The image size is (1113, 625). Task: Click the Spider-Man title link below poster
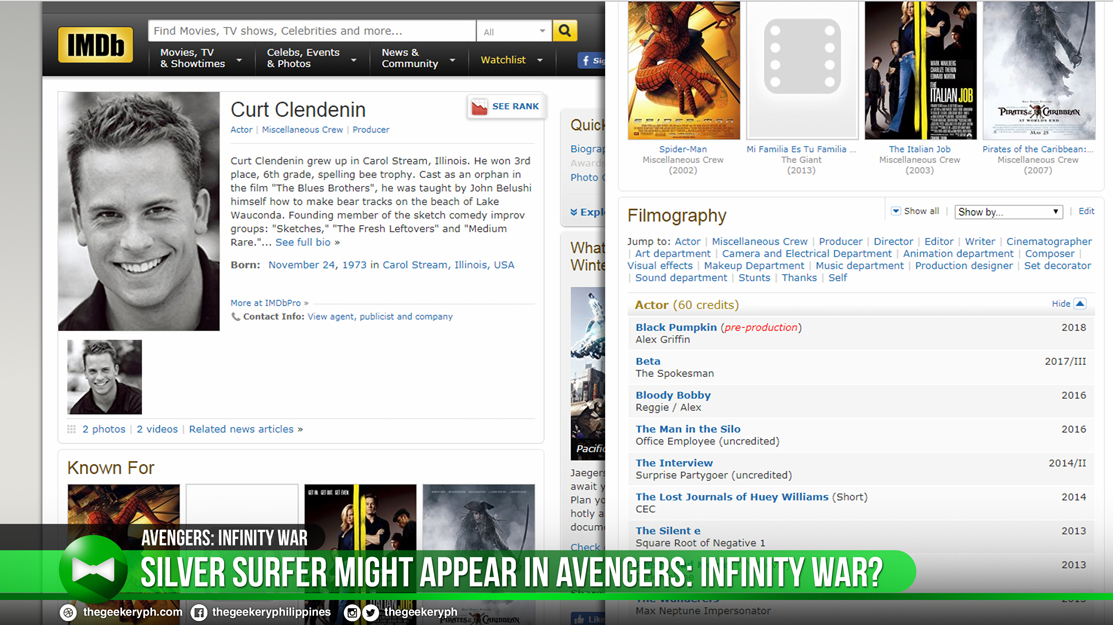pos(683,149)
